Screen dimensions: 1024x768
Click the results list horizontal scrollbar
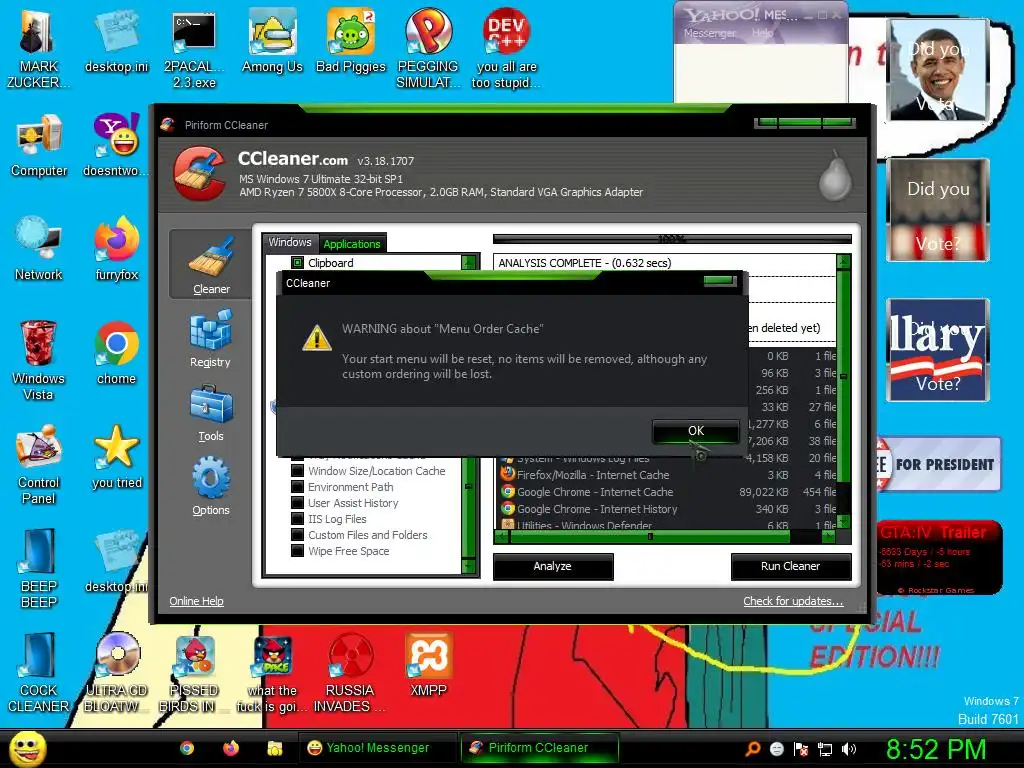pyautogui.click(x=665, y=537)
